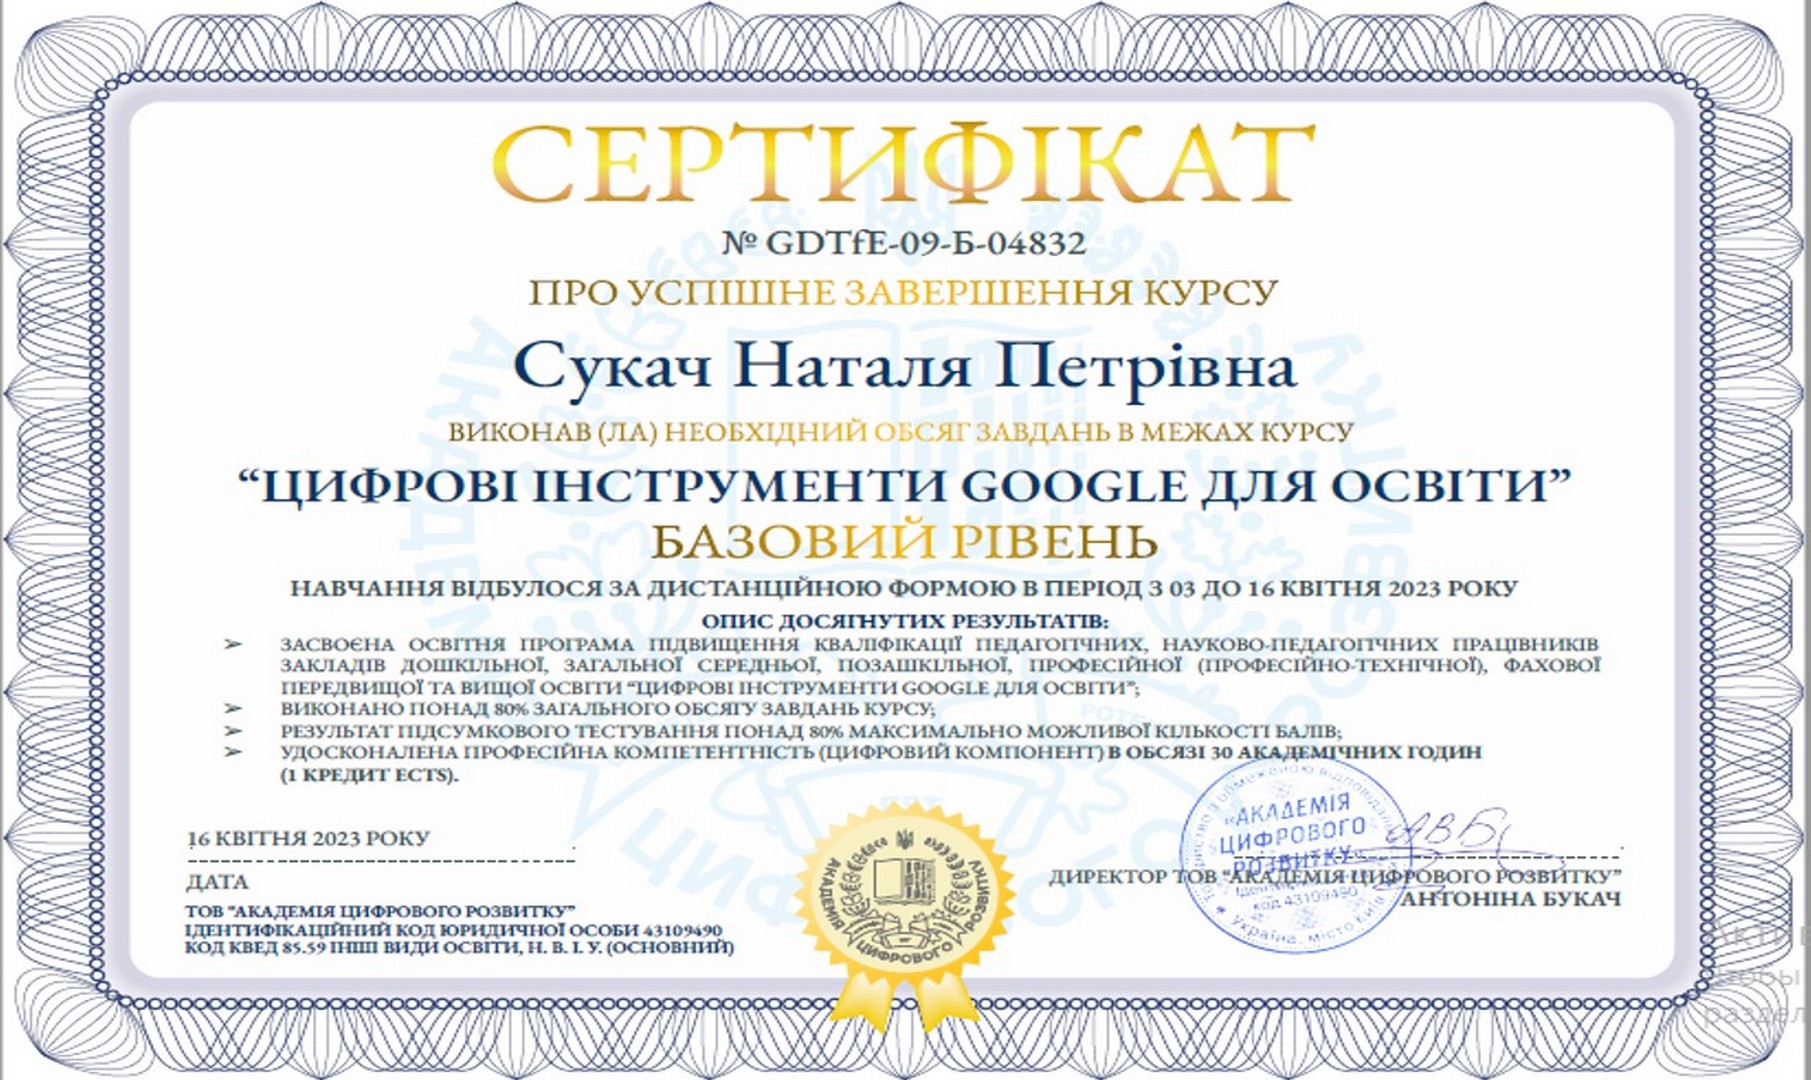Click the line КОД КВЕД 85.59 ІНШІ ВИДИ ОСВІТИ

(459, 946)
